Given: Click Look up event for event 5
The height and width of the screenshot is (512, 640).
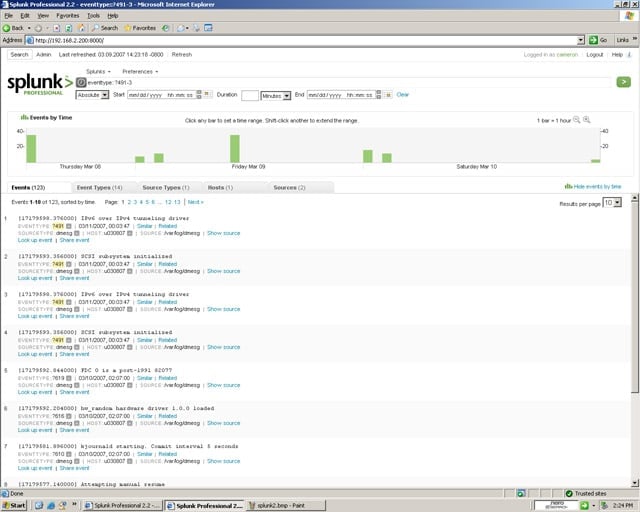Looking at the screenshot, I should (x=35, y=392).
